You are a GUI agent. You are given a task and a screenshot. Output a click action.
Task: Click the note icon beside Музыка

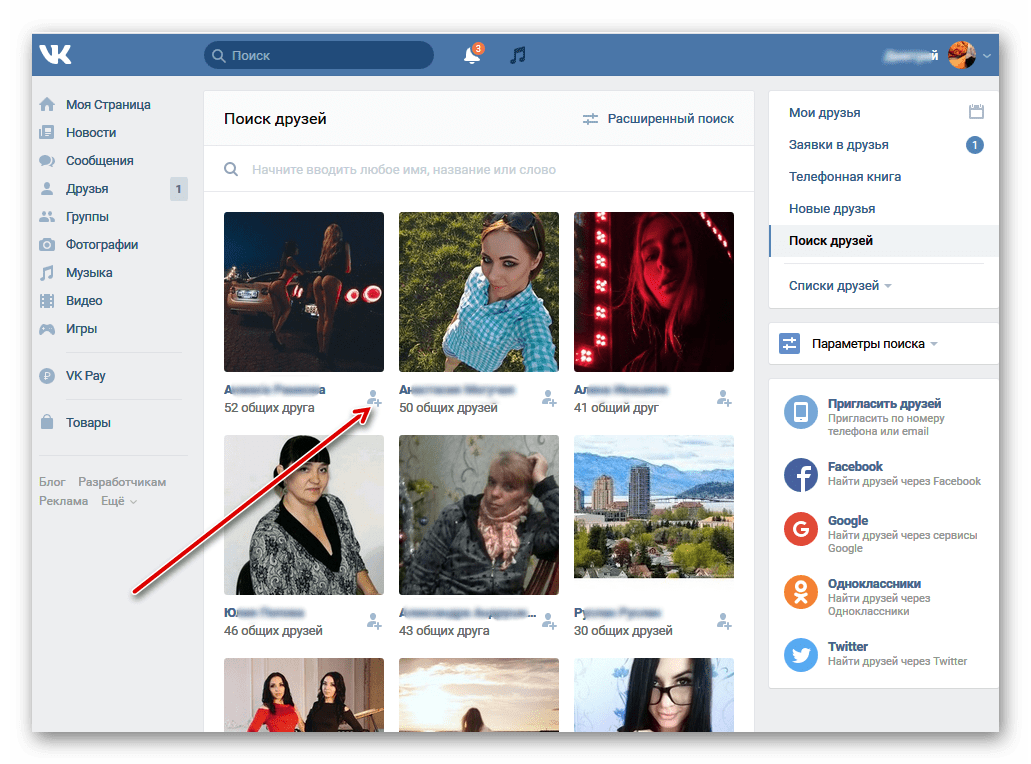tap(47, 272)
